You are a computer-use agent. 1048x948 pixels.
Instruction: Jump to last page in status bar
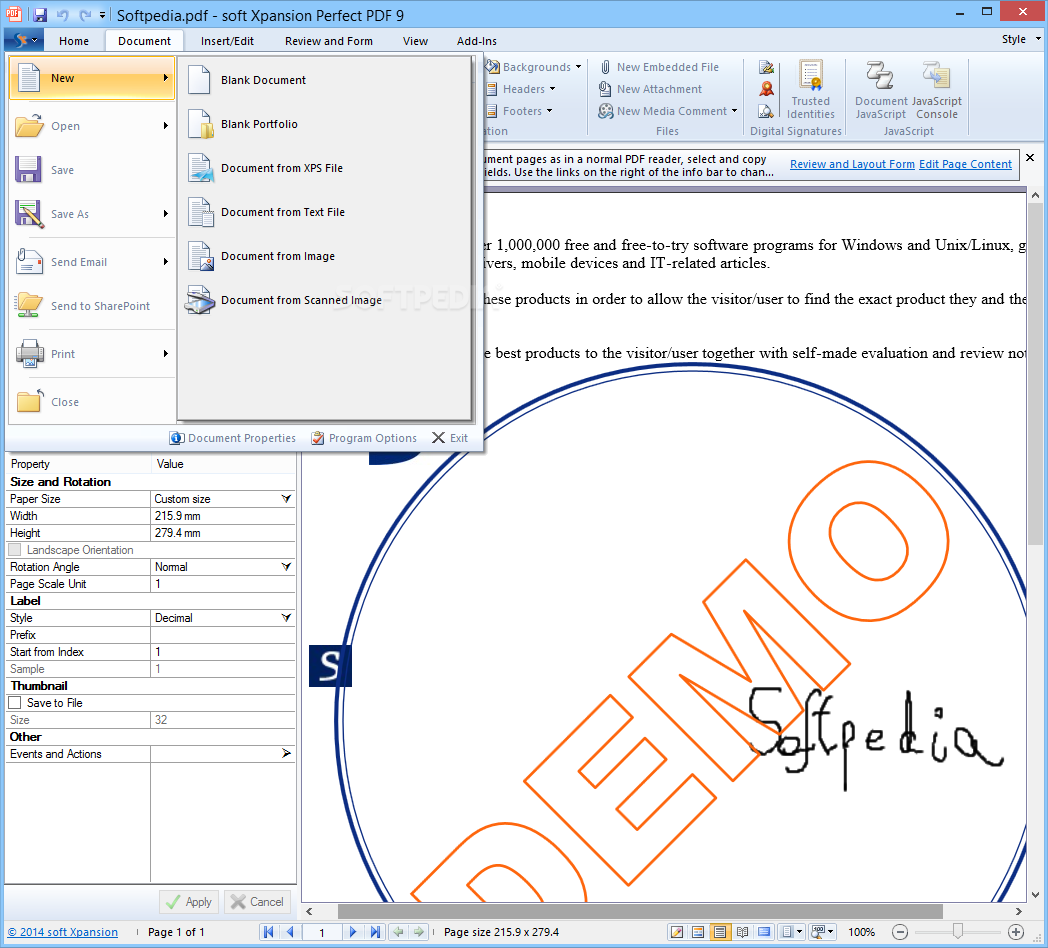click(x=375, y=932)
